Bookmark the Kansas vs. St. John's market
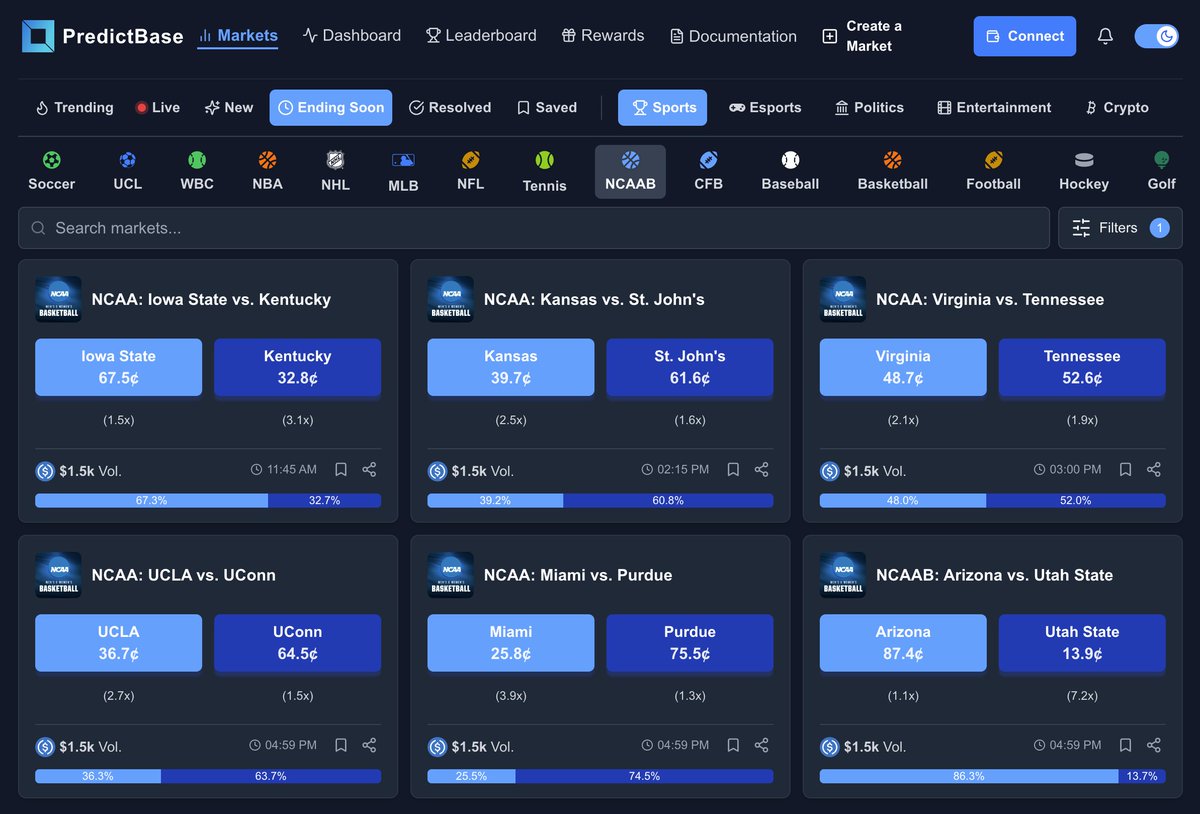The height and width of the screenshot is (814, 1200). [733, 469]
